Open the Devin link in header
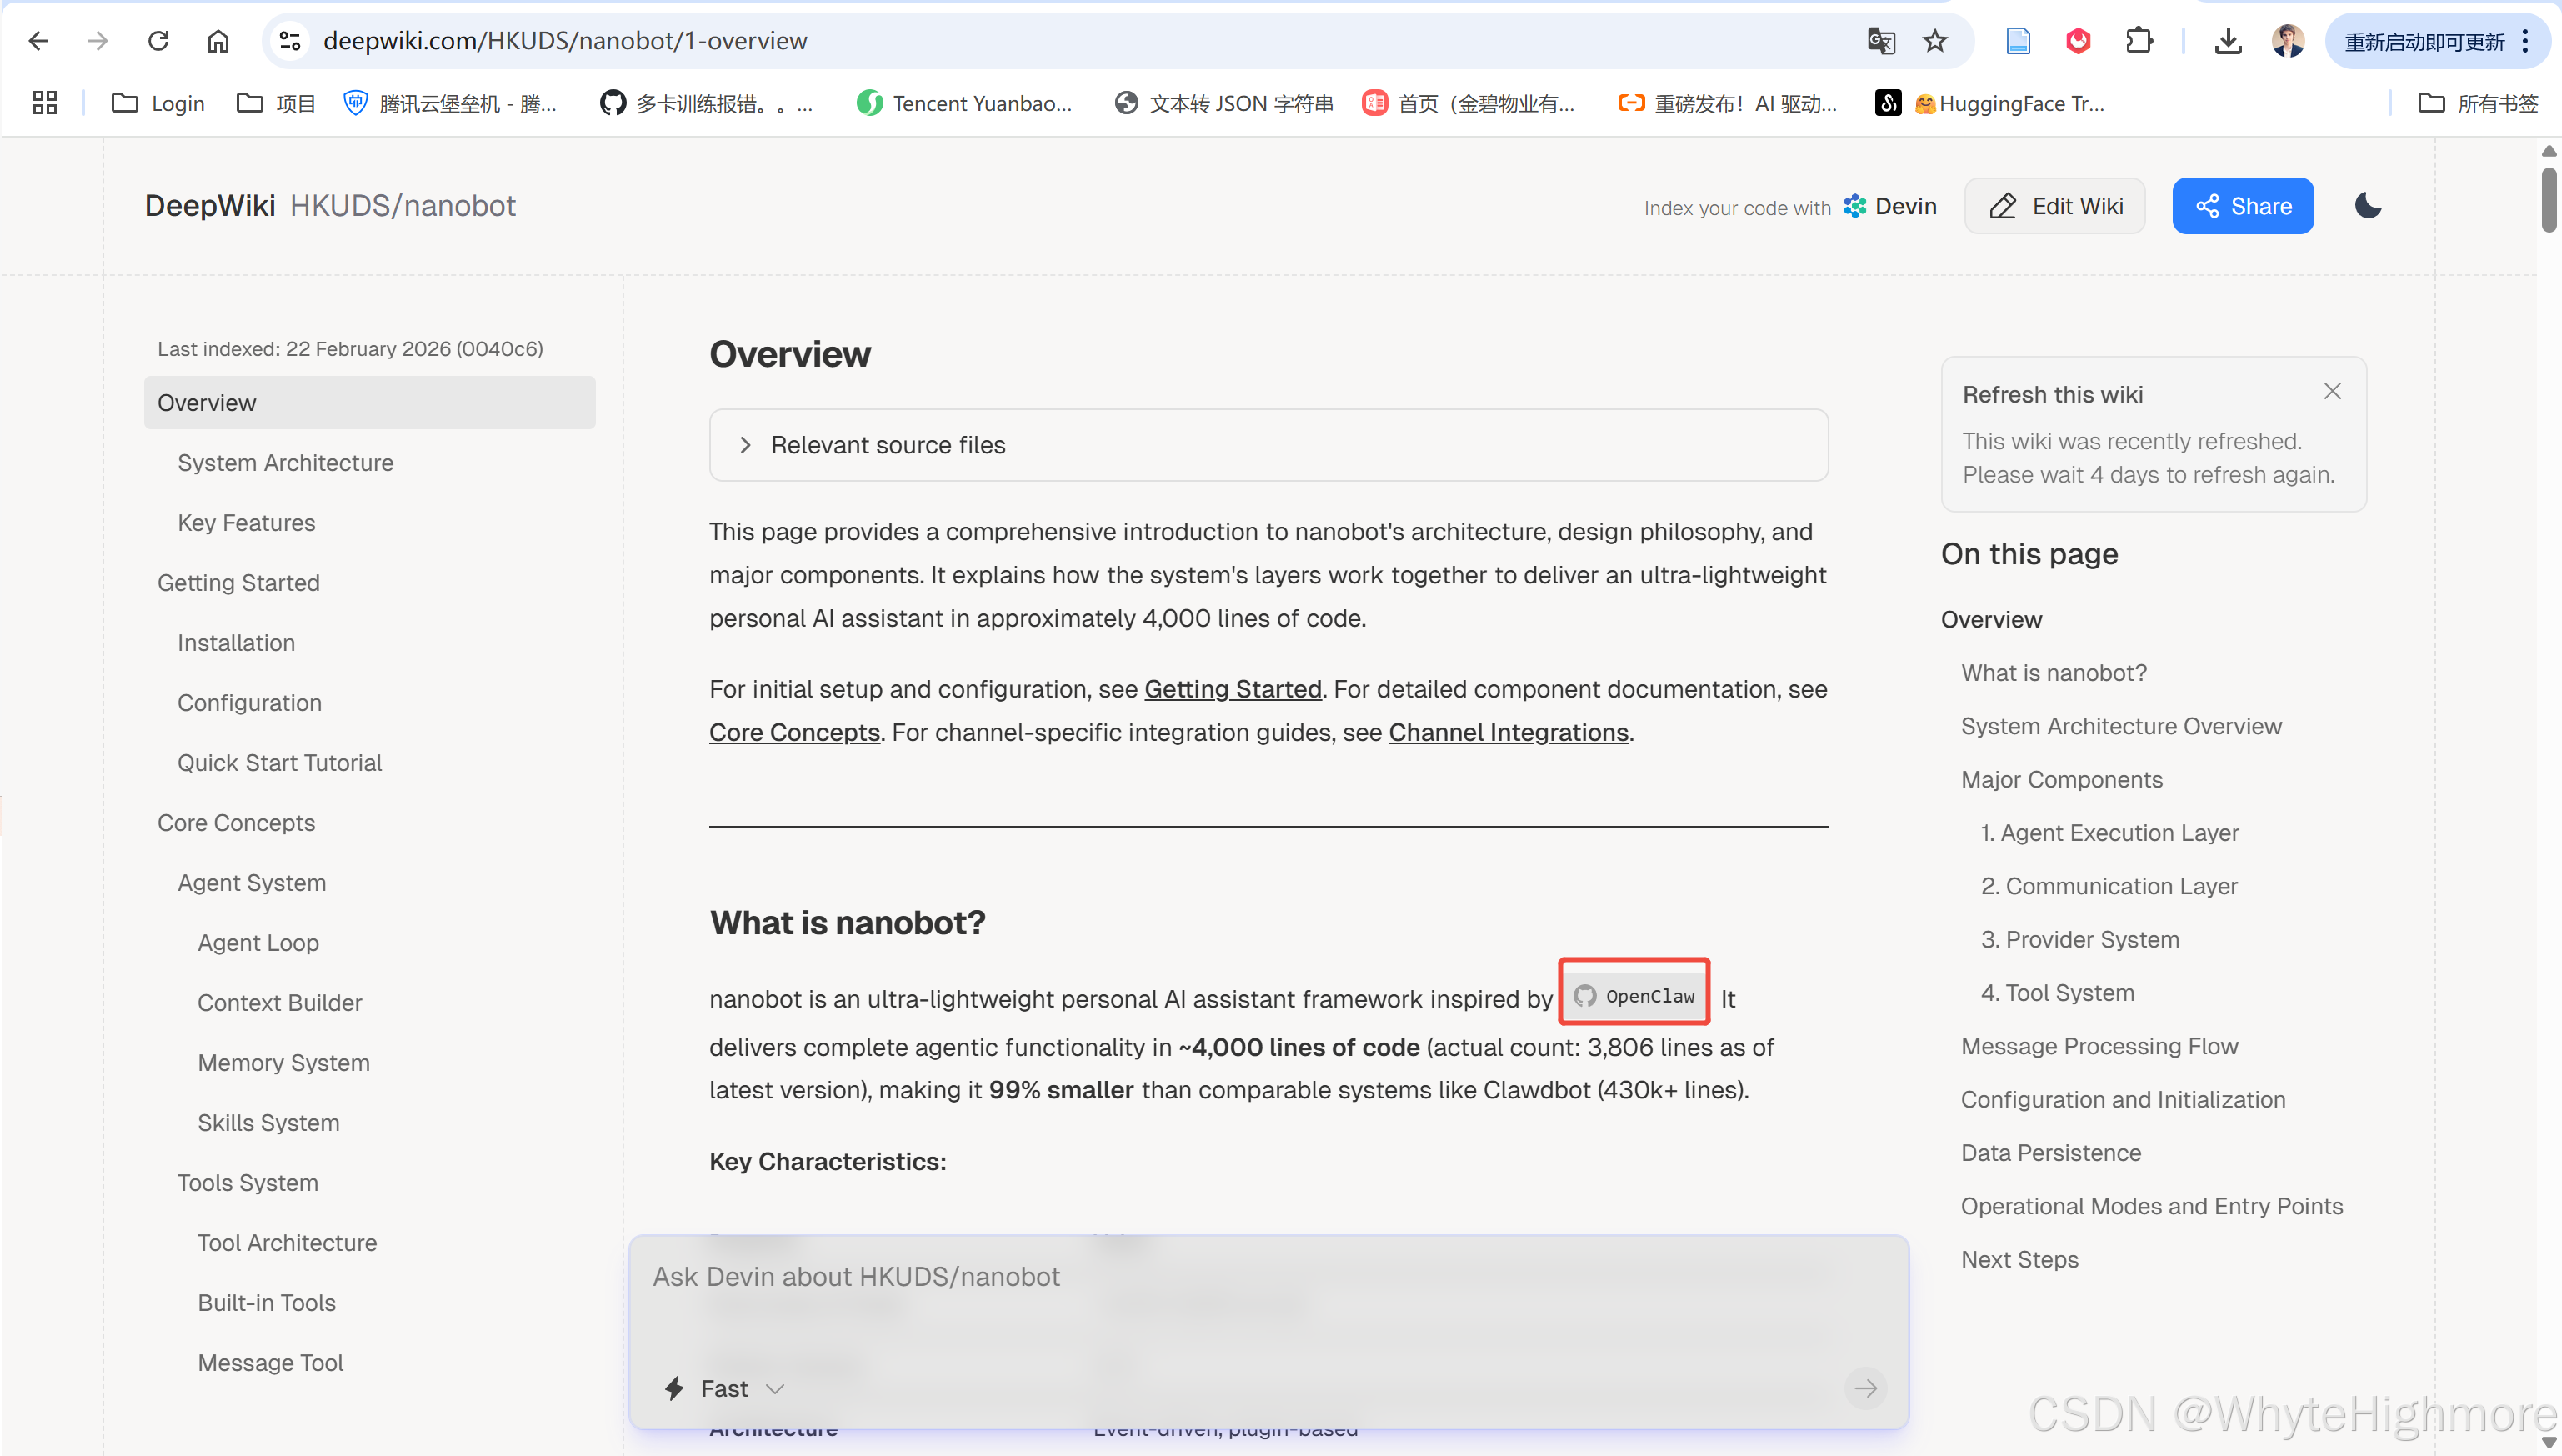 (x=1890, y=206)
